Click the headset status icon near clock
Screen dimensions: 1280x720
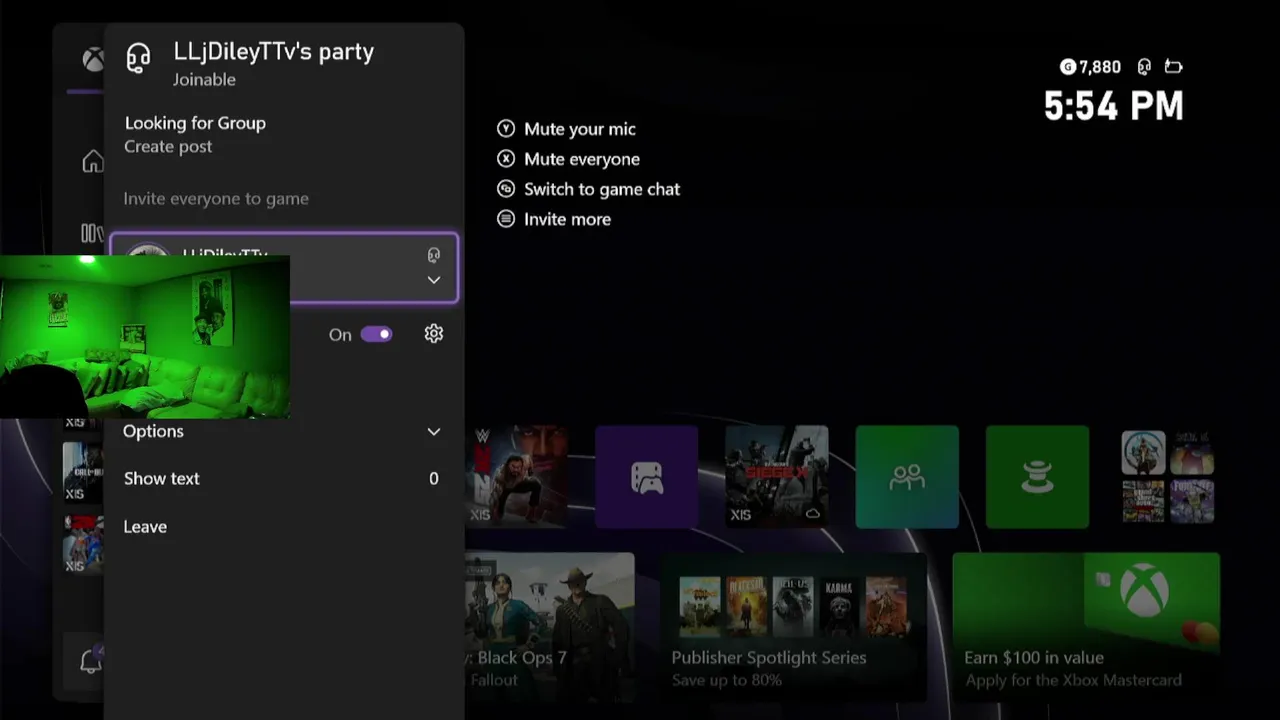pos(1144,67)
